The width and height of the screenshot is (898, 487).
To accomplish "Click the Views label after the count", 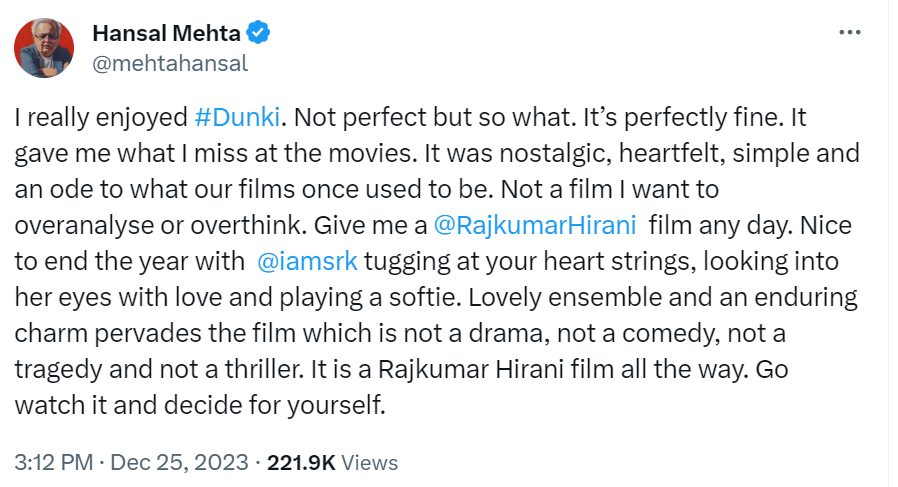I will (x=369, y=462).
